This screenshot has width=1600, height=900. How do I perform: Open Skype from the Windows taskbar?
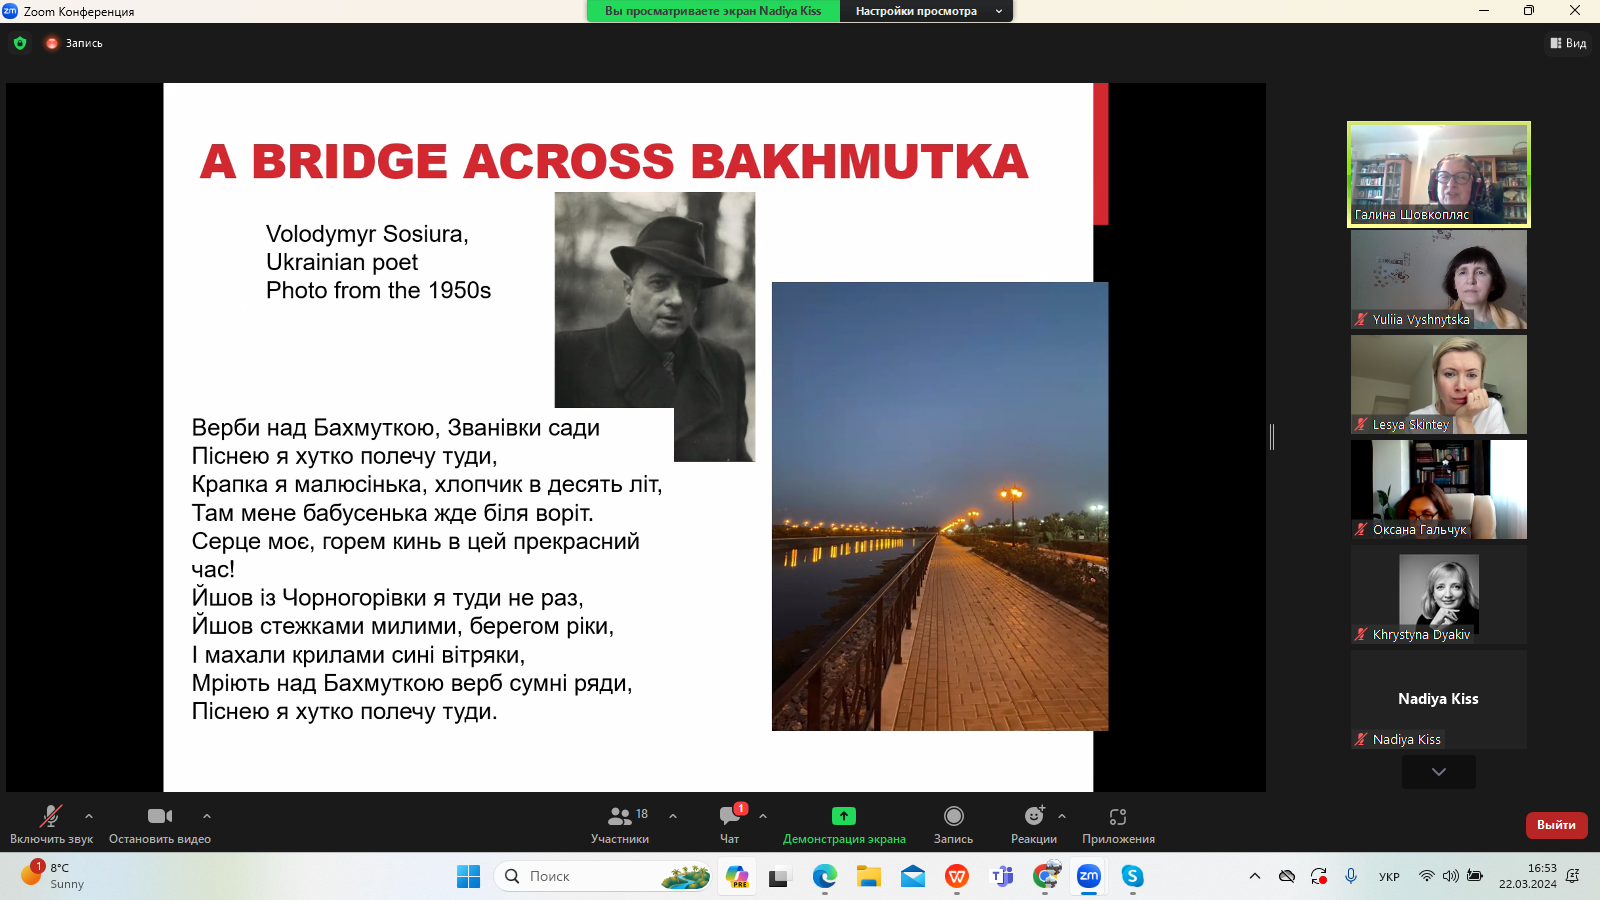tap(1132, 876)
